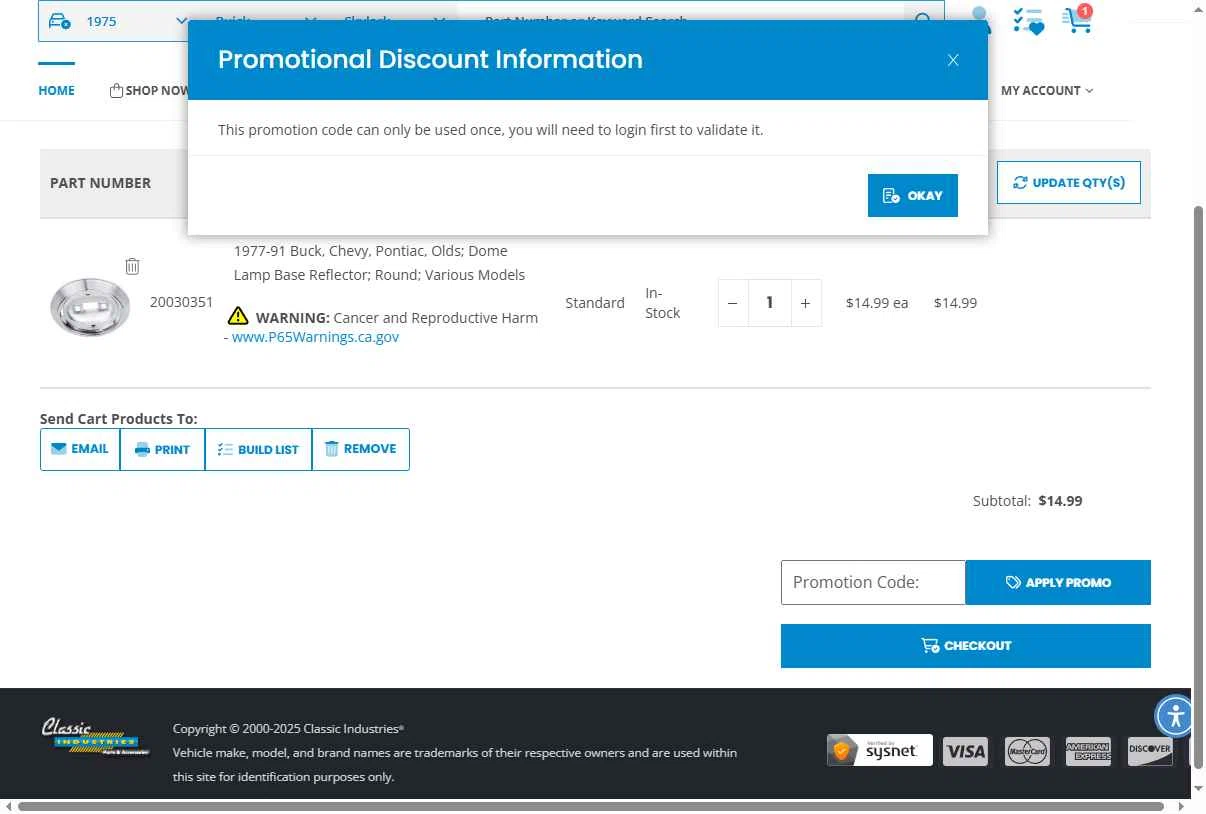Open the shopping cart icon with badge
Image resolution: width=1206 pixels, height=814 pixels.
click(1077, 19)
